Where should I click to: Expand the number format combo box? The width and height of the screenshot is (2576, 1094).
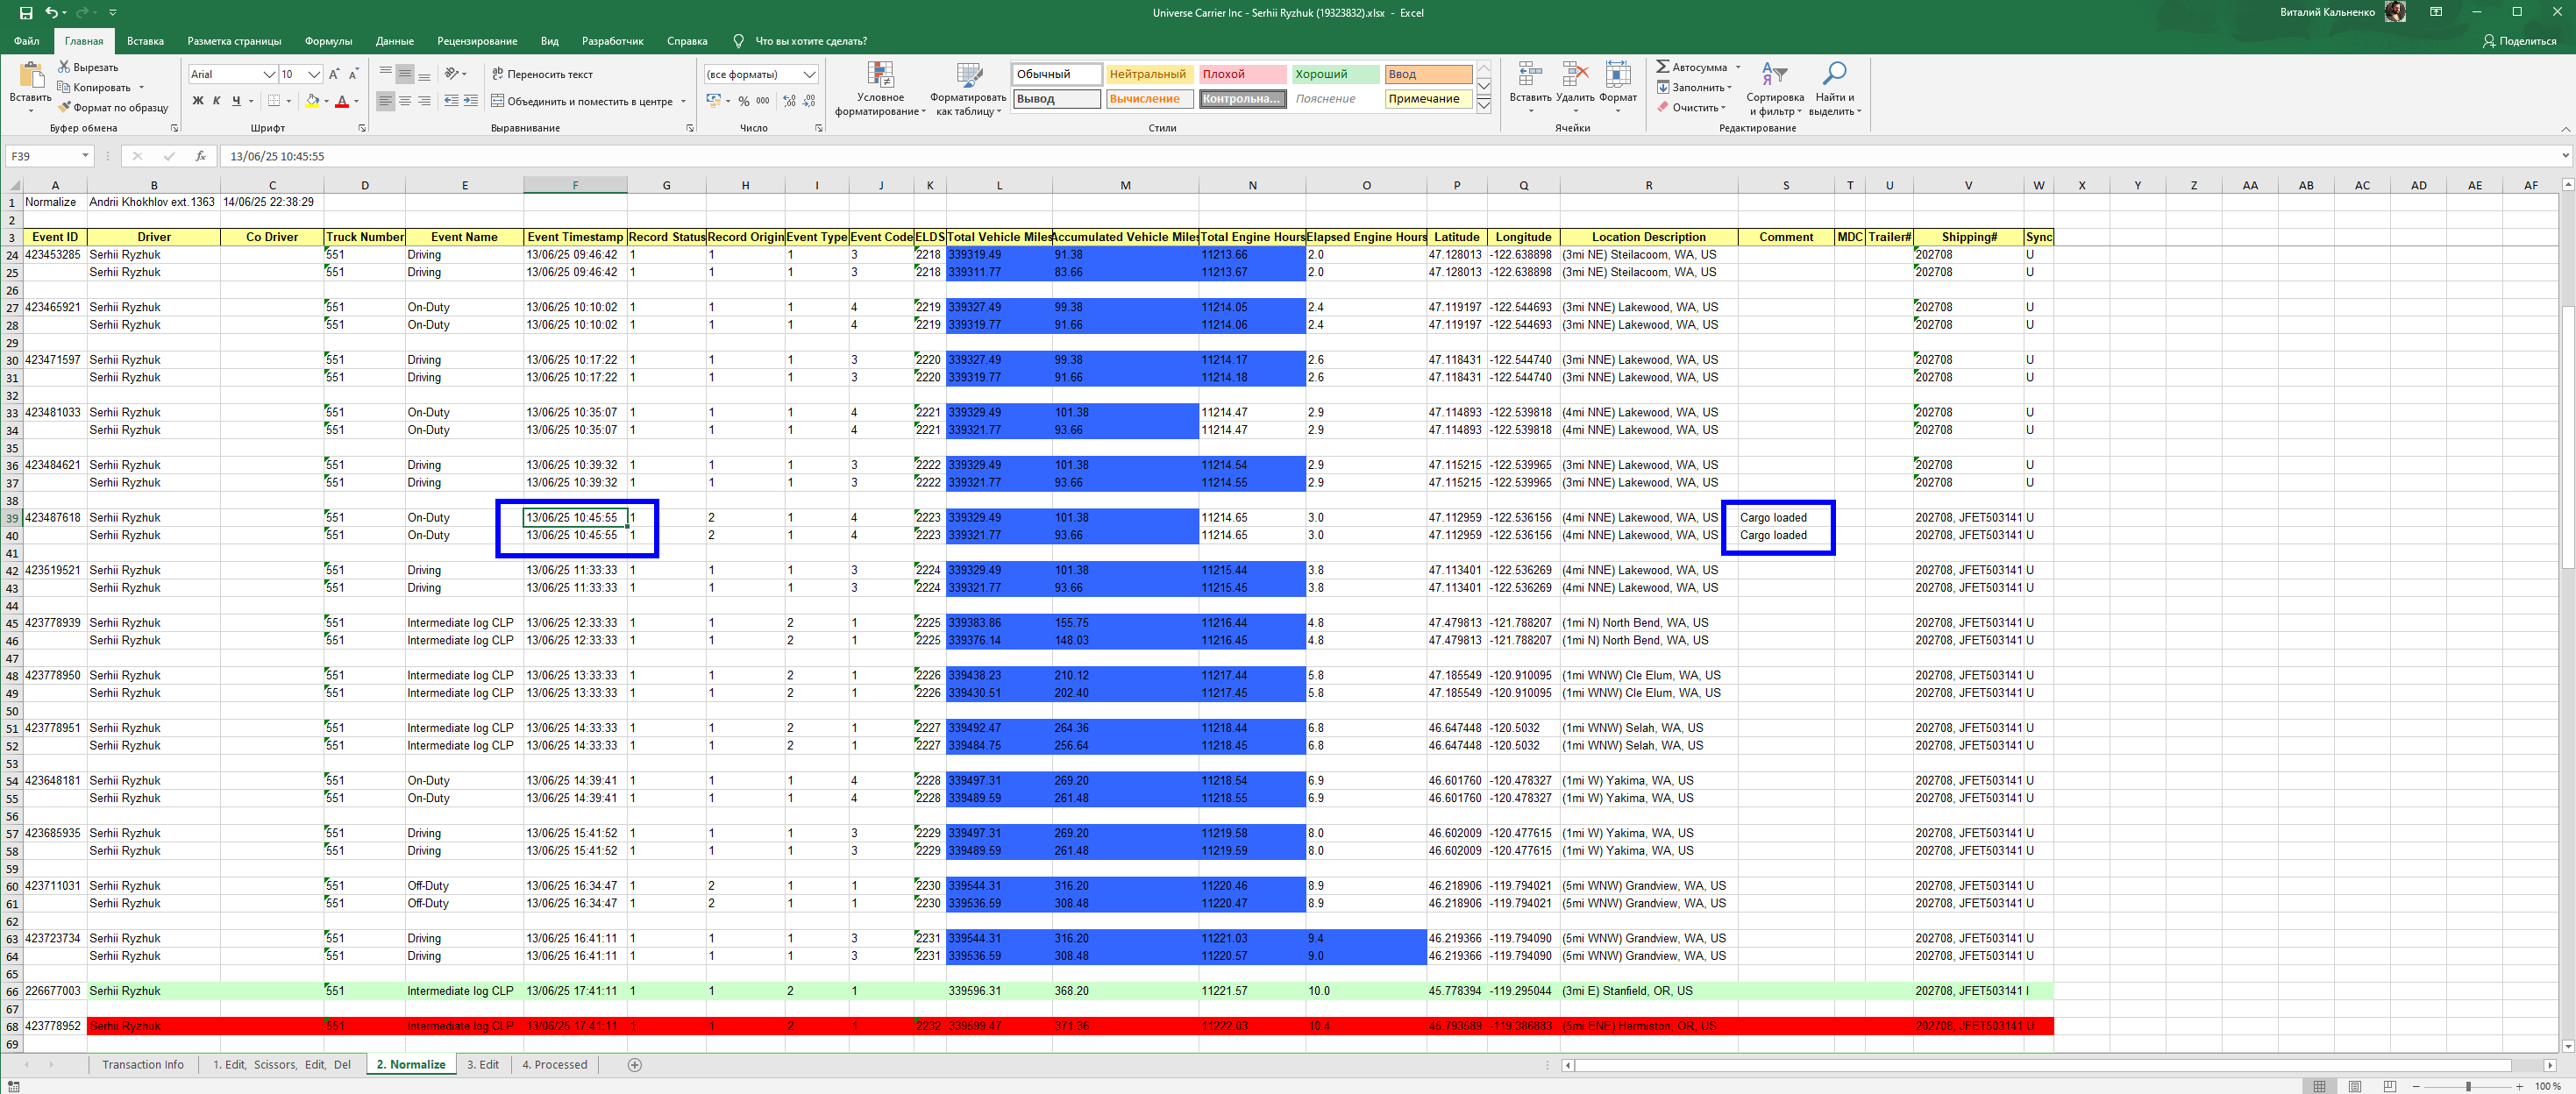(809, 74)
